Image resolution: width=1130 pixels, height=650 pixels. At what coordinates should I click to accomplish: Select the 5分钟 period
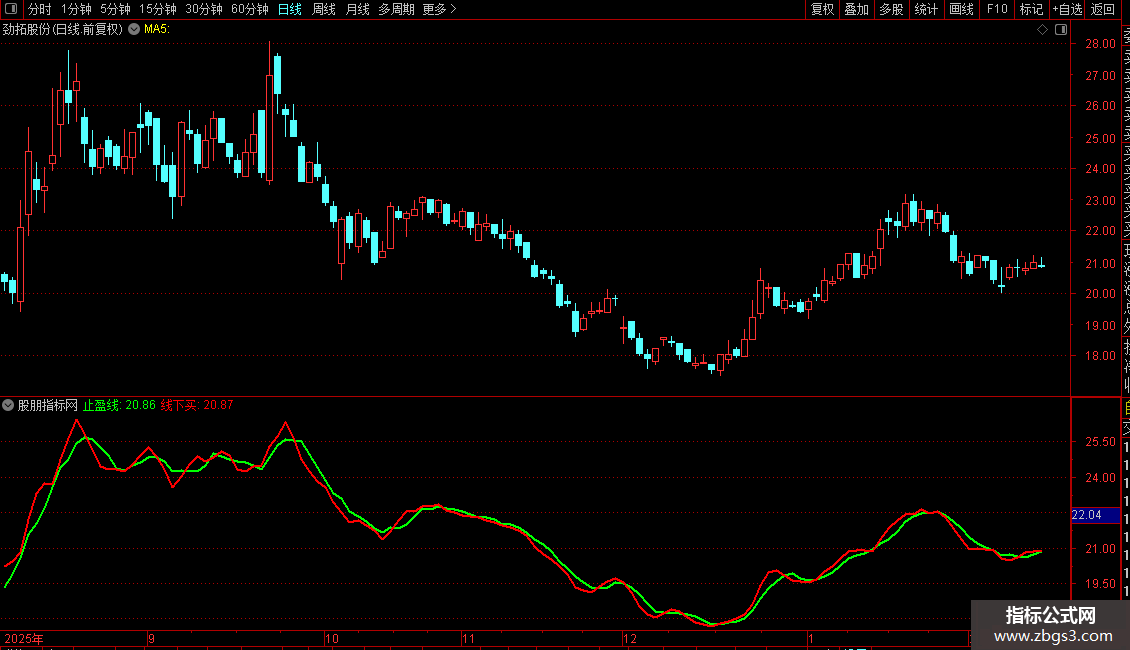115,9
